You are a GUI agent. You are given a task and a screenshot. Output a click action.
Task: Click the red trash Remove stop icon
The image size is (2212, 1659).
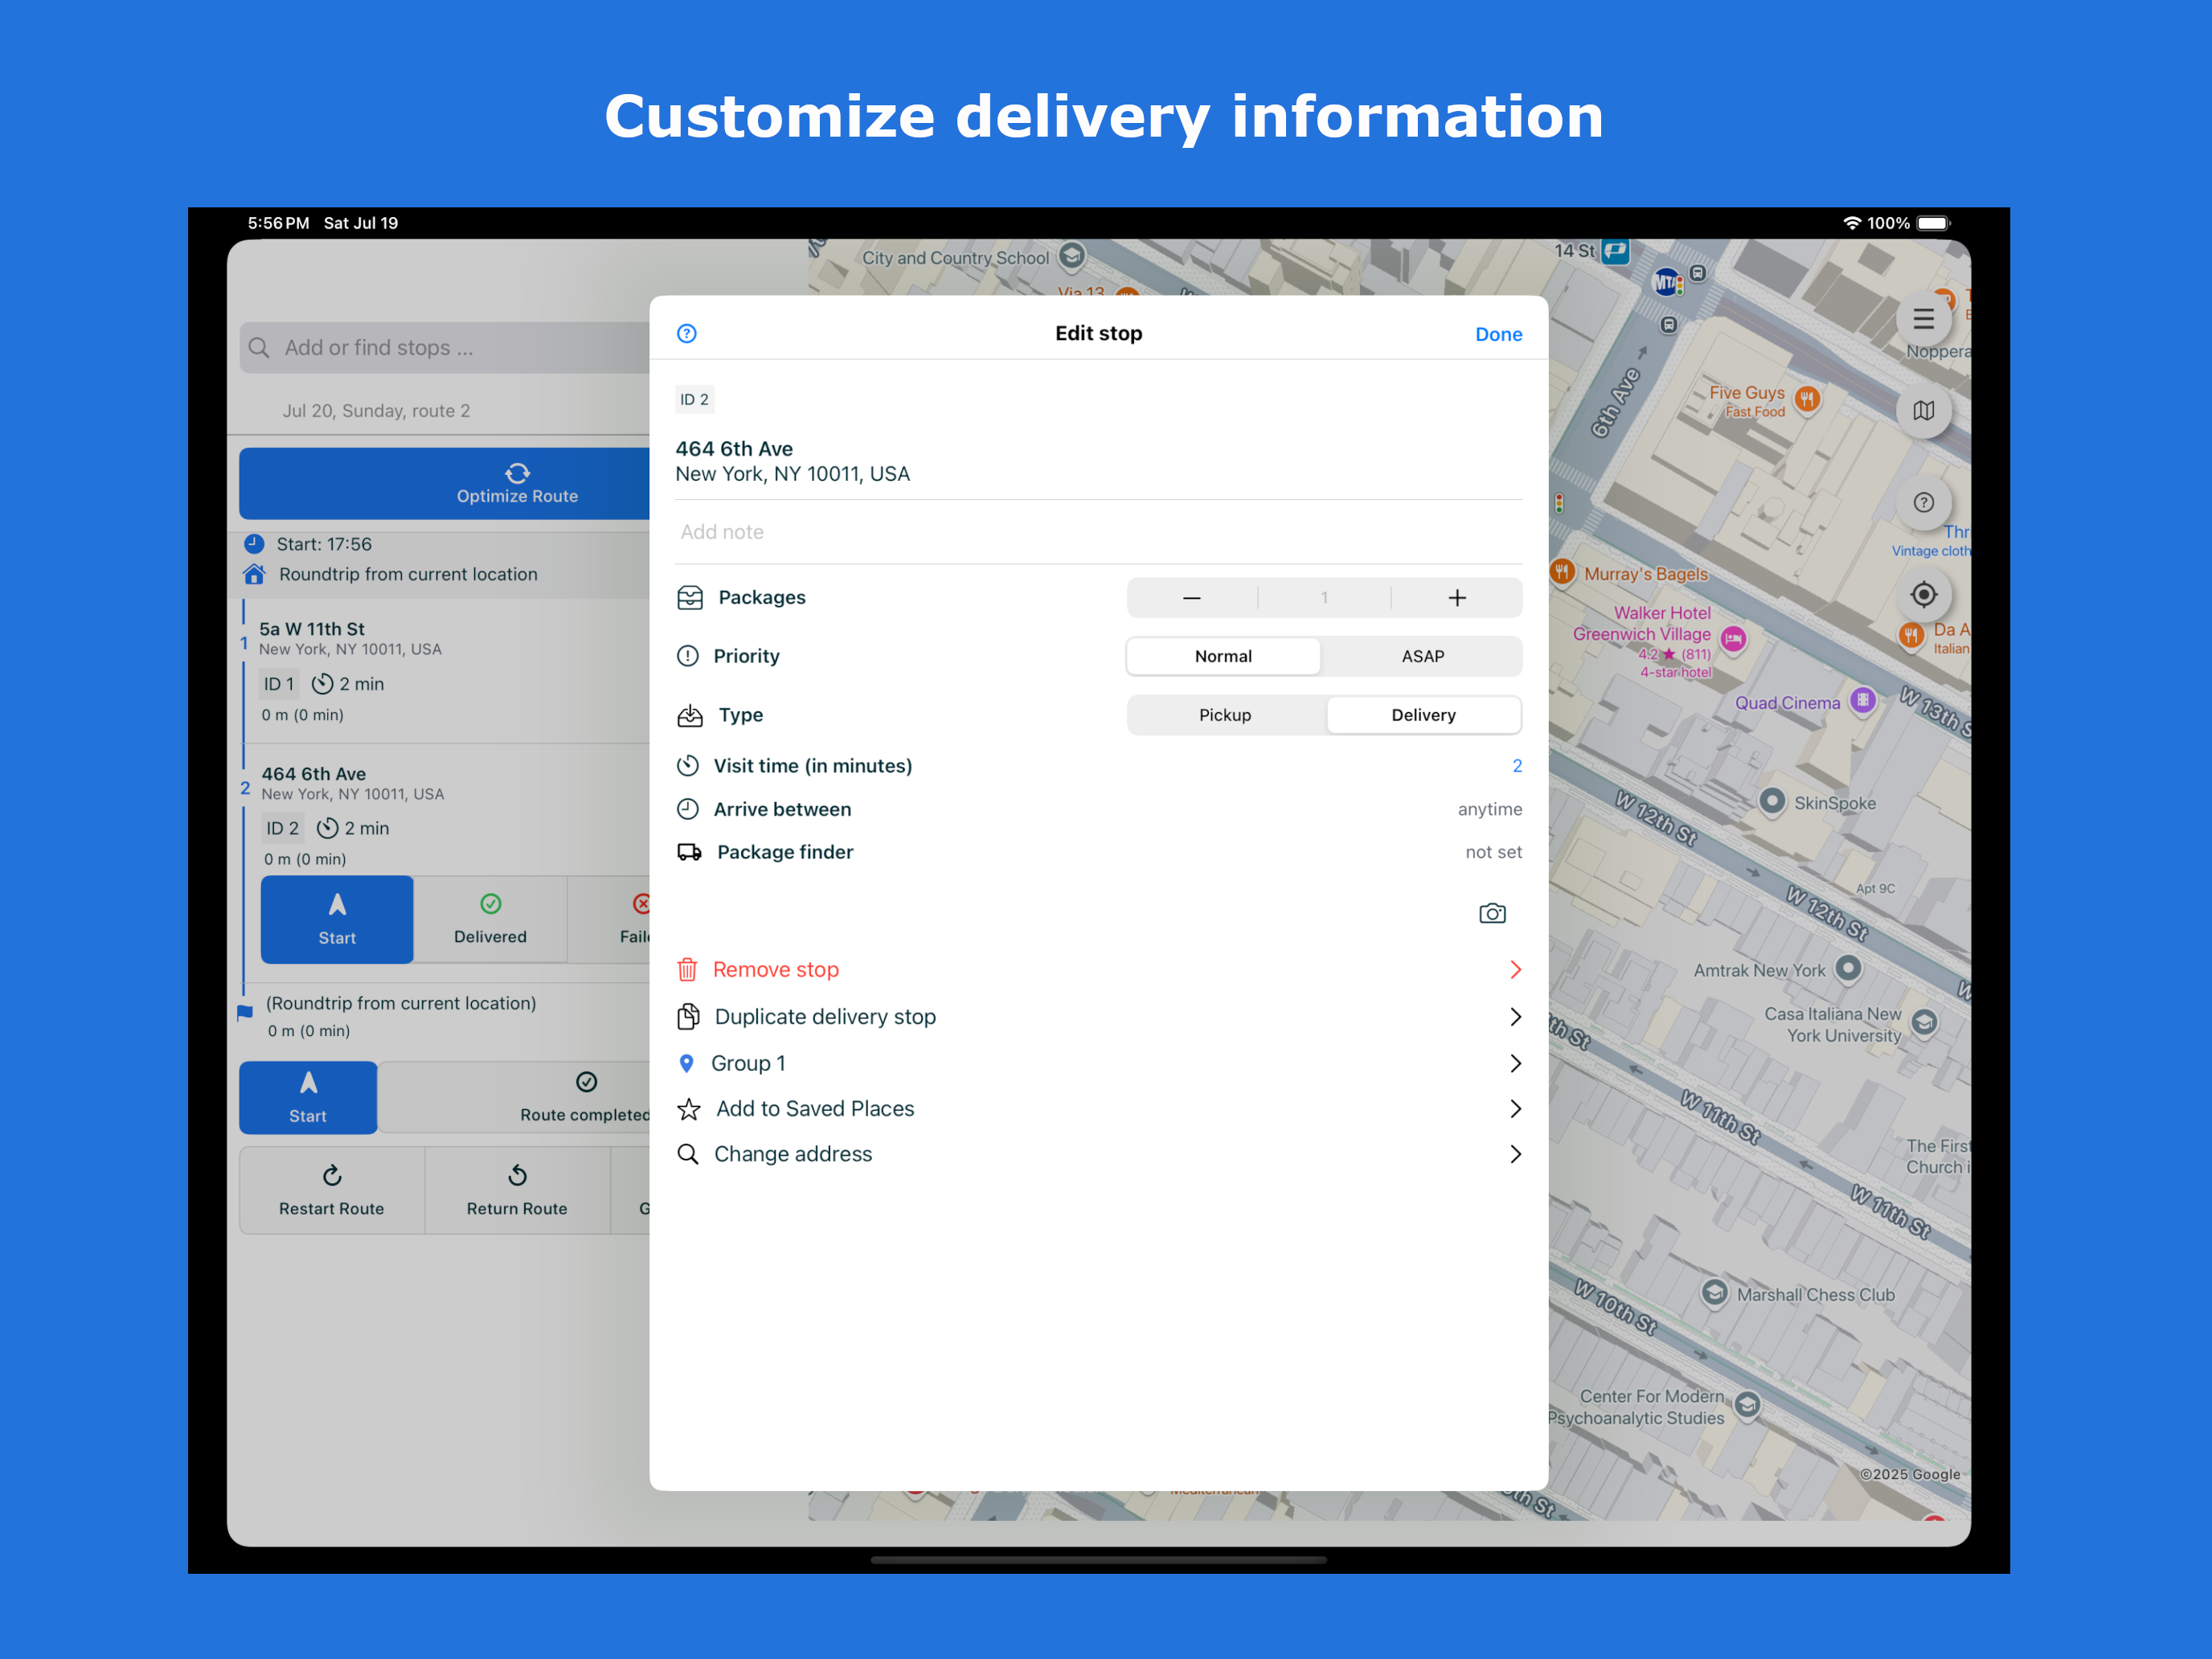[x=687, y=969]
